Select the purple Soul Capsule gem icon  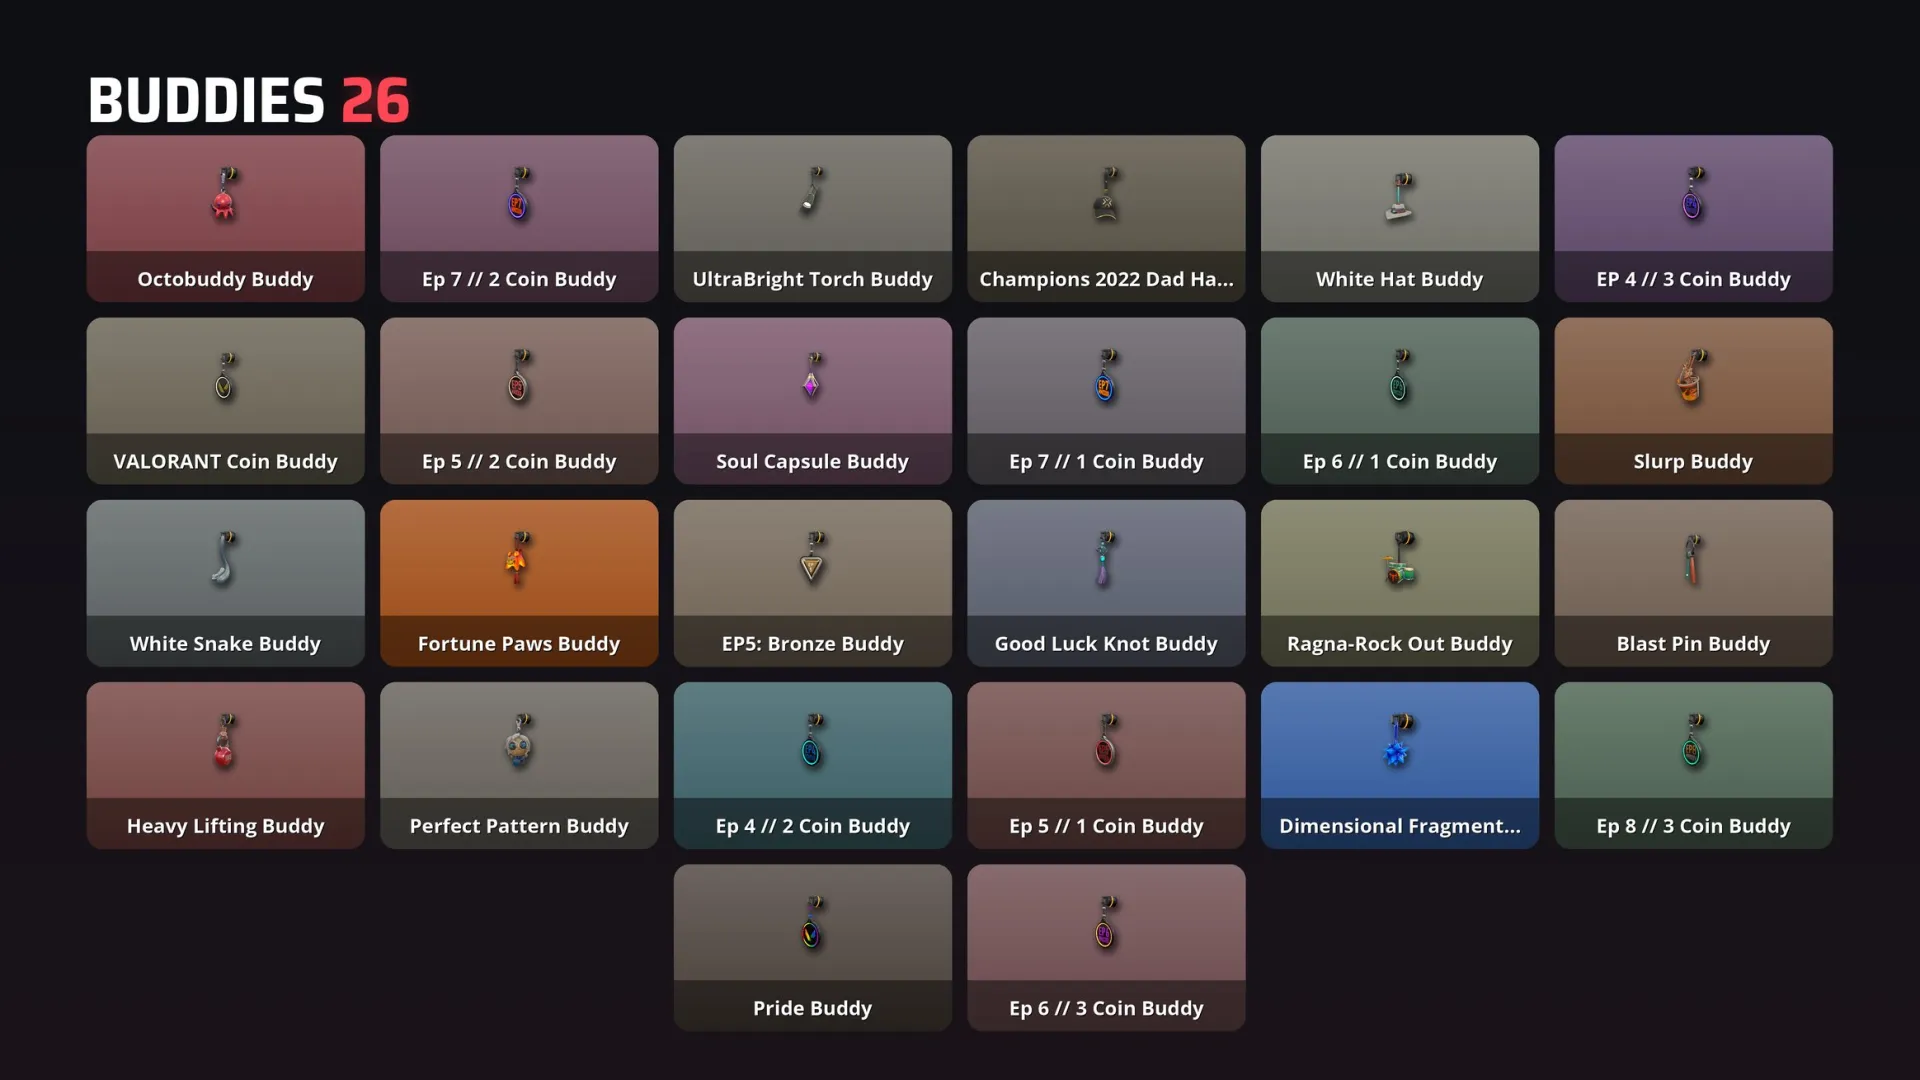point(812,376)
